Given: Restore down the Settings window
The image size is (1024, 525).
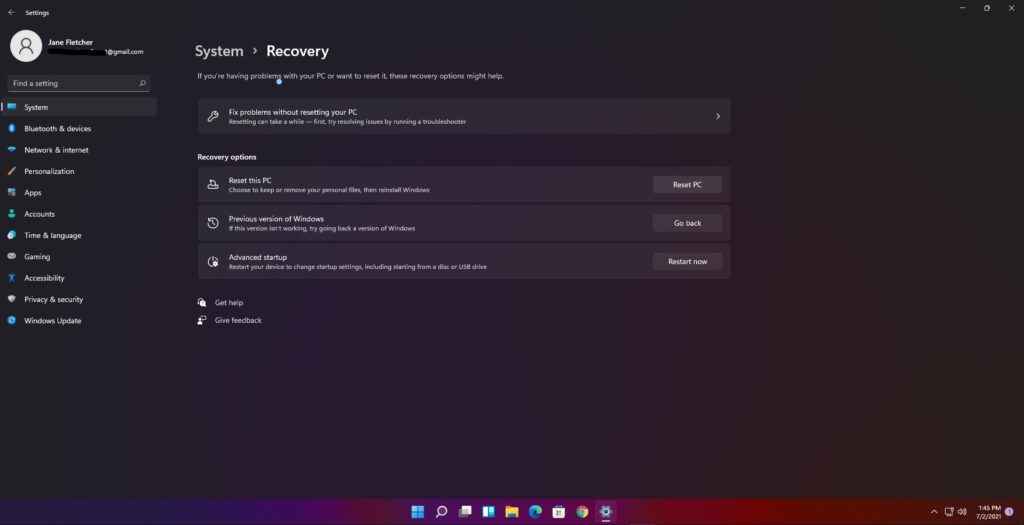Looking at the screenshot, I should pyautogui.click(x=987, y=8).
